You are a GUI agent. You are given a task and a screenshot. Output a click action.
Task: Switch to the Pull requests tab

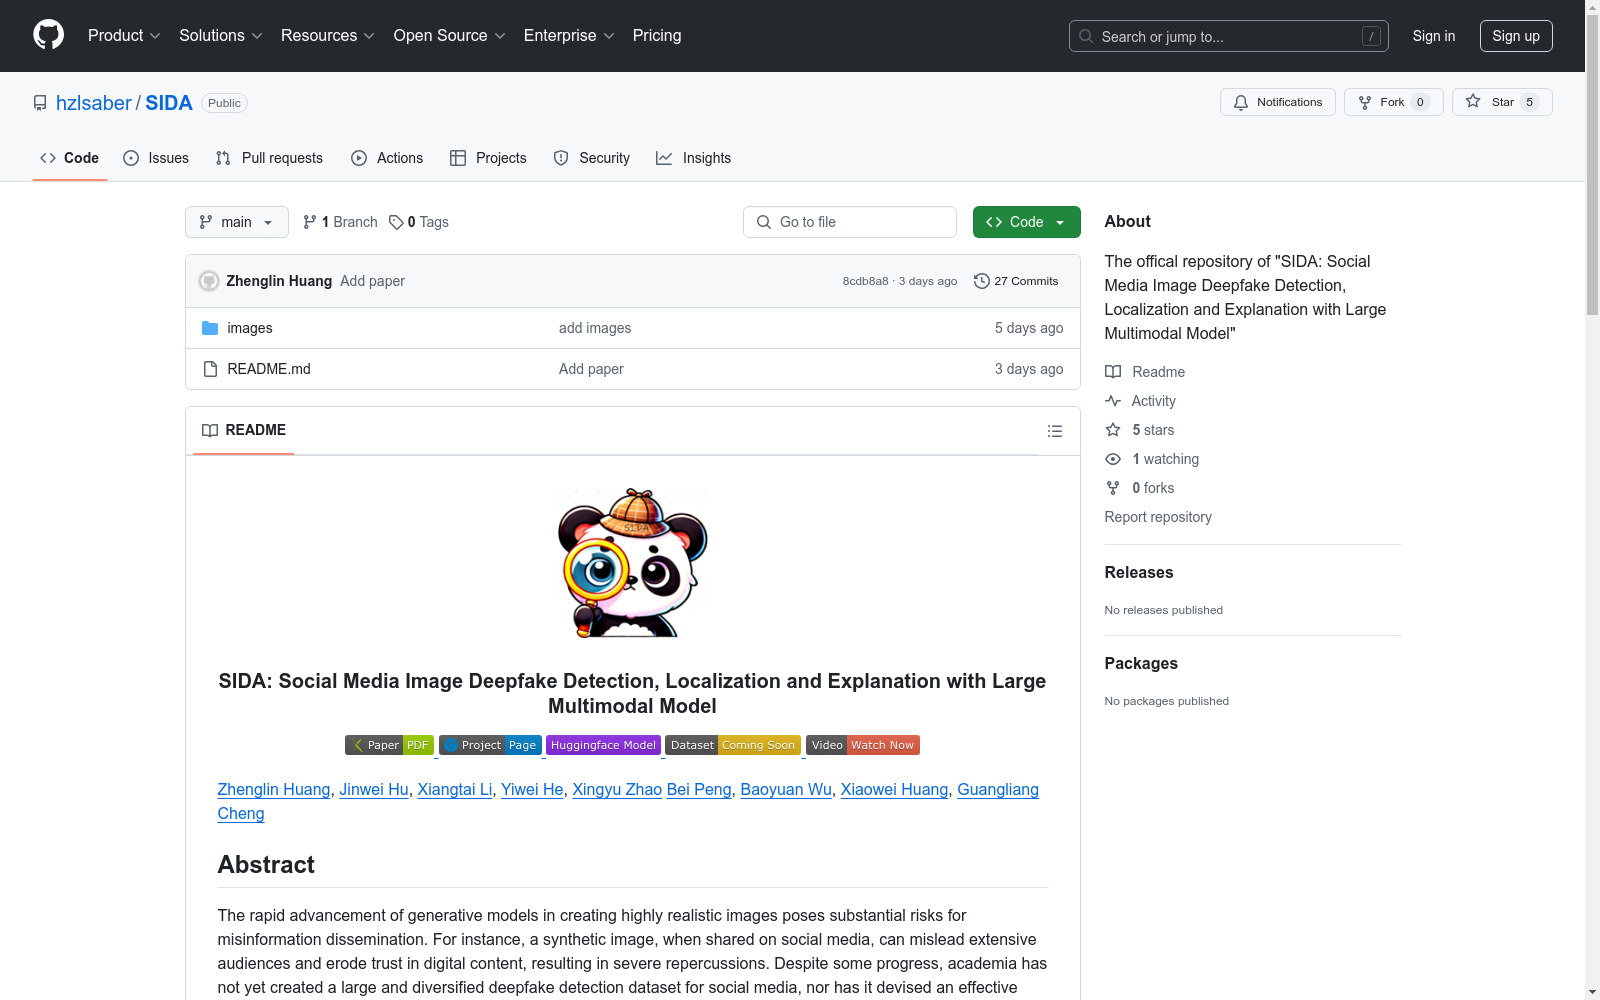269,158
